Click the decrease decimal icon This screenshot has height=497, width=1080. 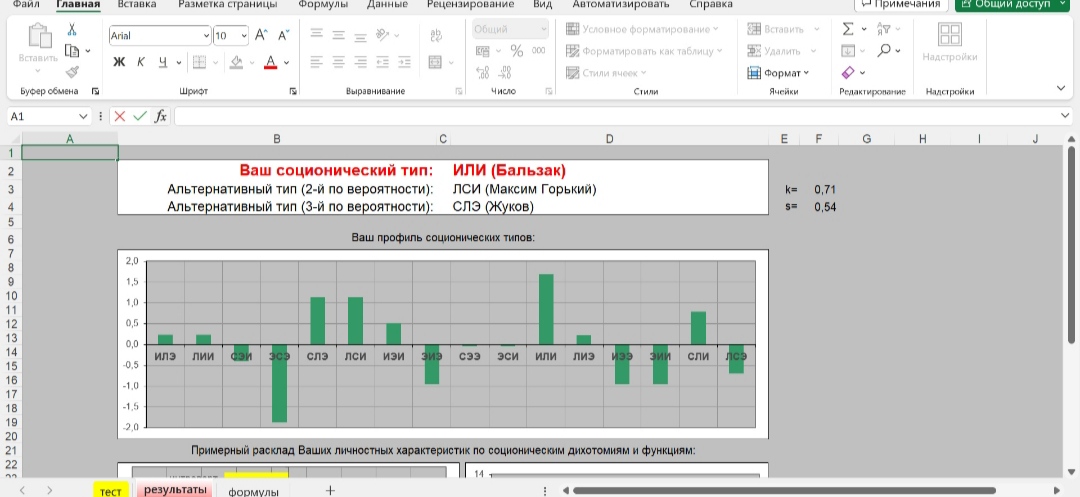[x=505, y=72]
